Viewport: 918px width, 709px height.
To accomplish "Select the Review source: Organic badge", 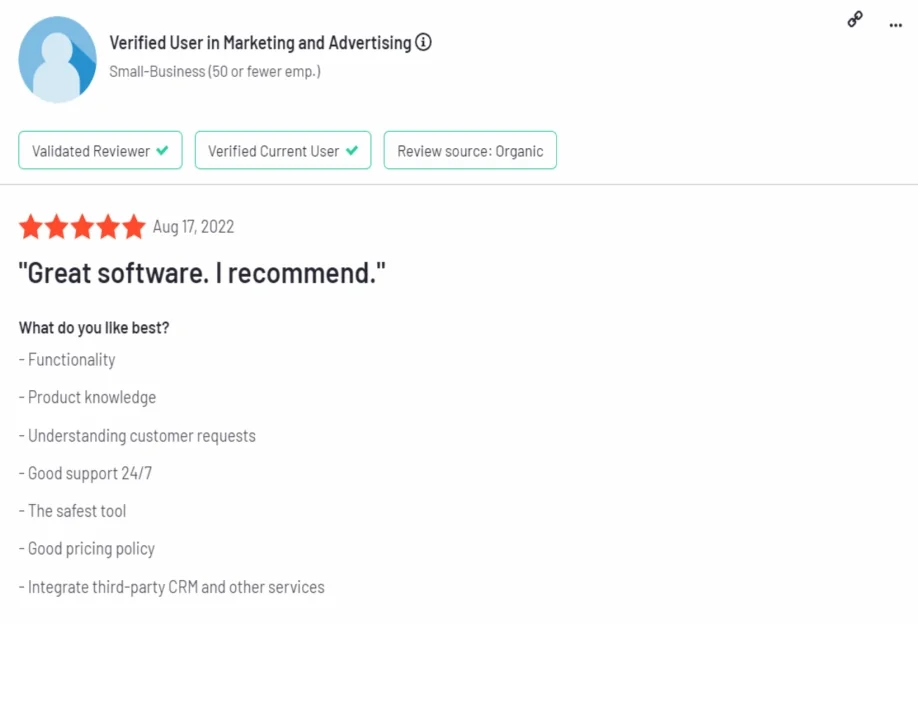I will tap(470, 151).
